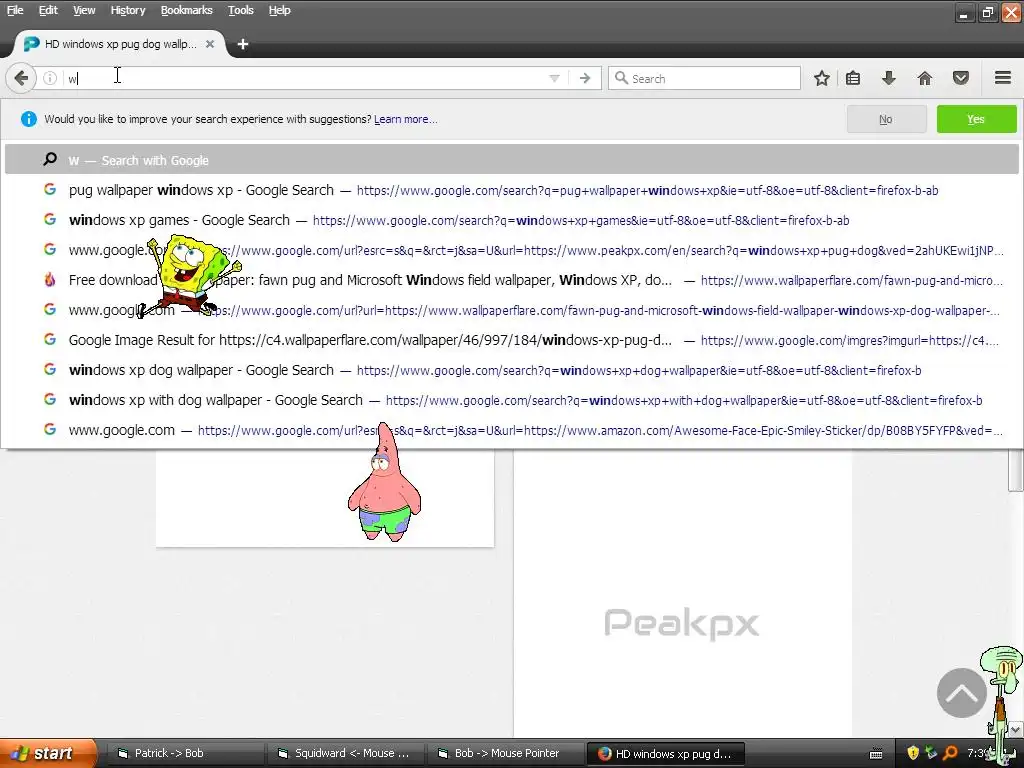Pick 'windows xp games - Google Search' suggestion

(x=511, y=220)
